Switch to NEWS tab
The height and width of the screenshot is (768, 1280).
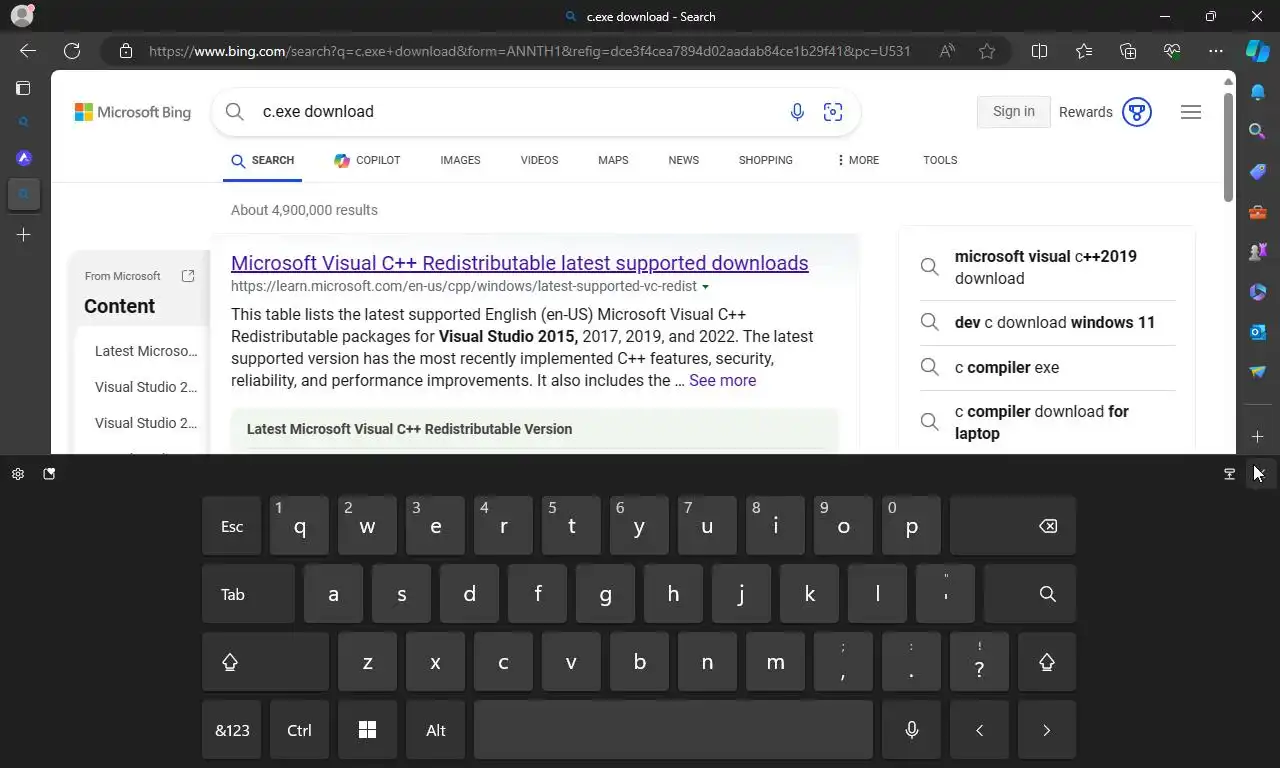click(x=684, y=160)
